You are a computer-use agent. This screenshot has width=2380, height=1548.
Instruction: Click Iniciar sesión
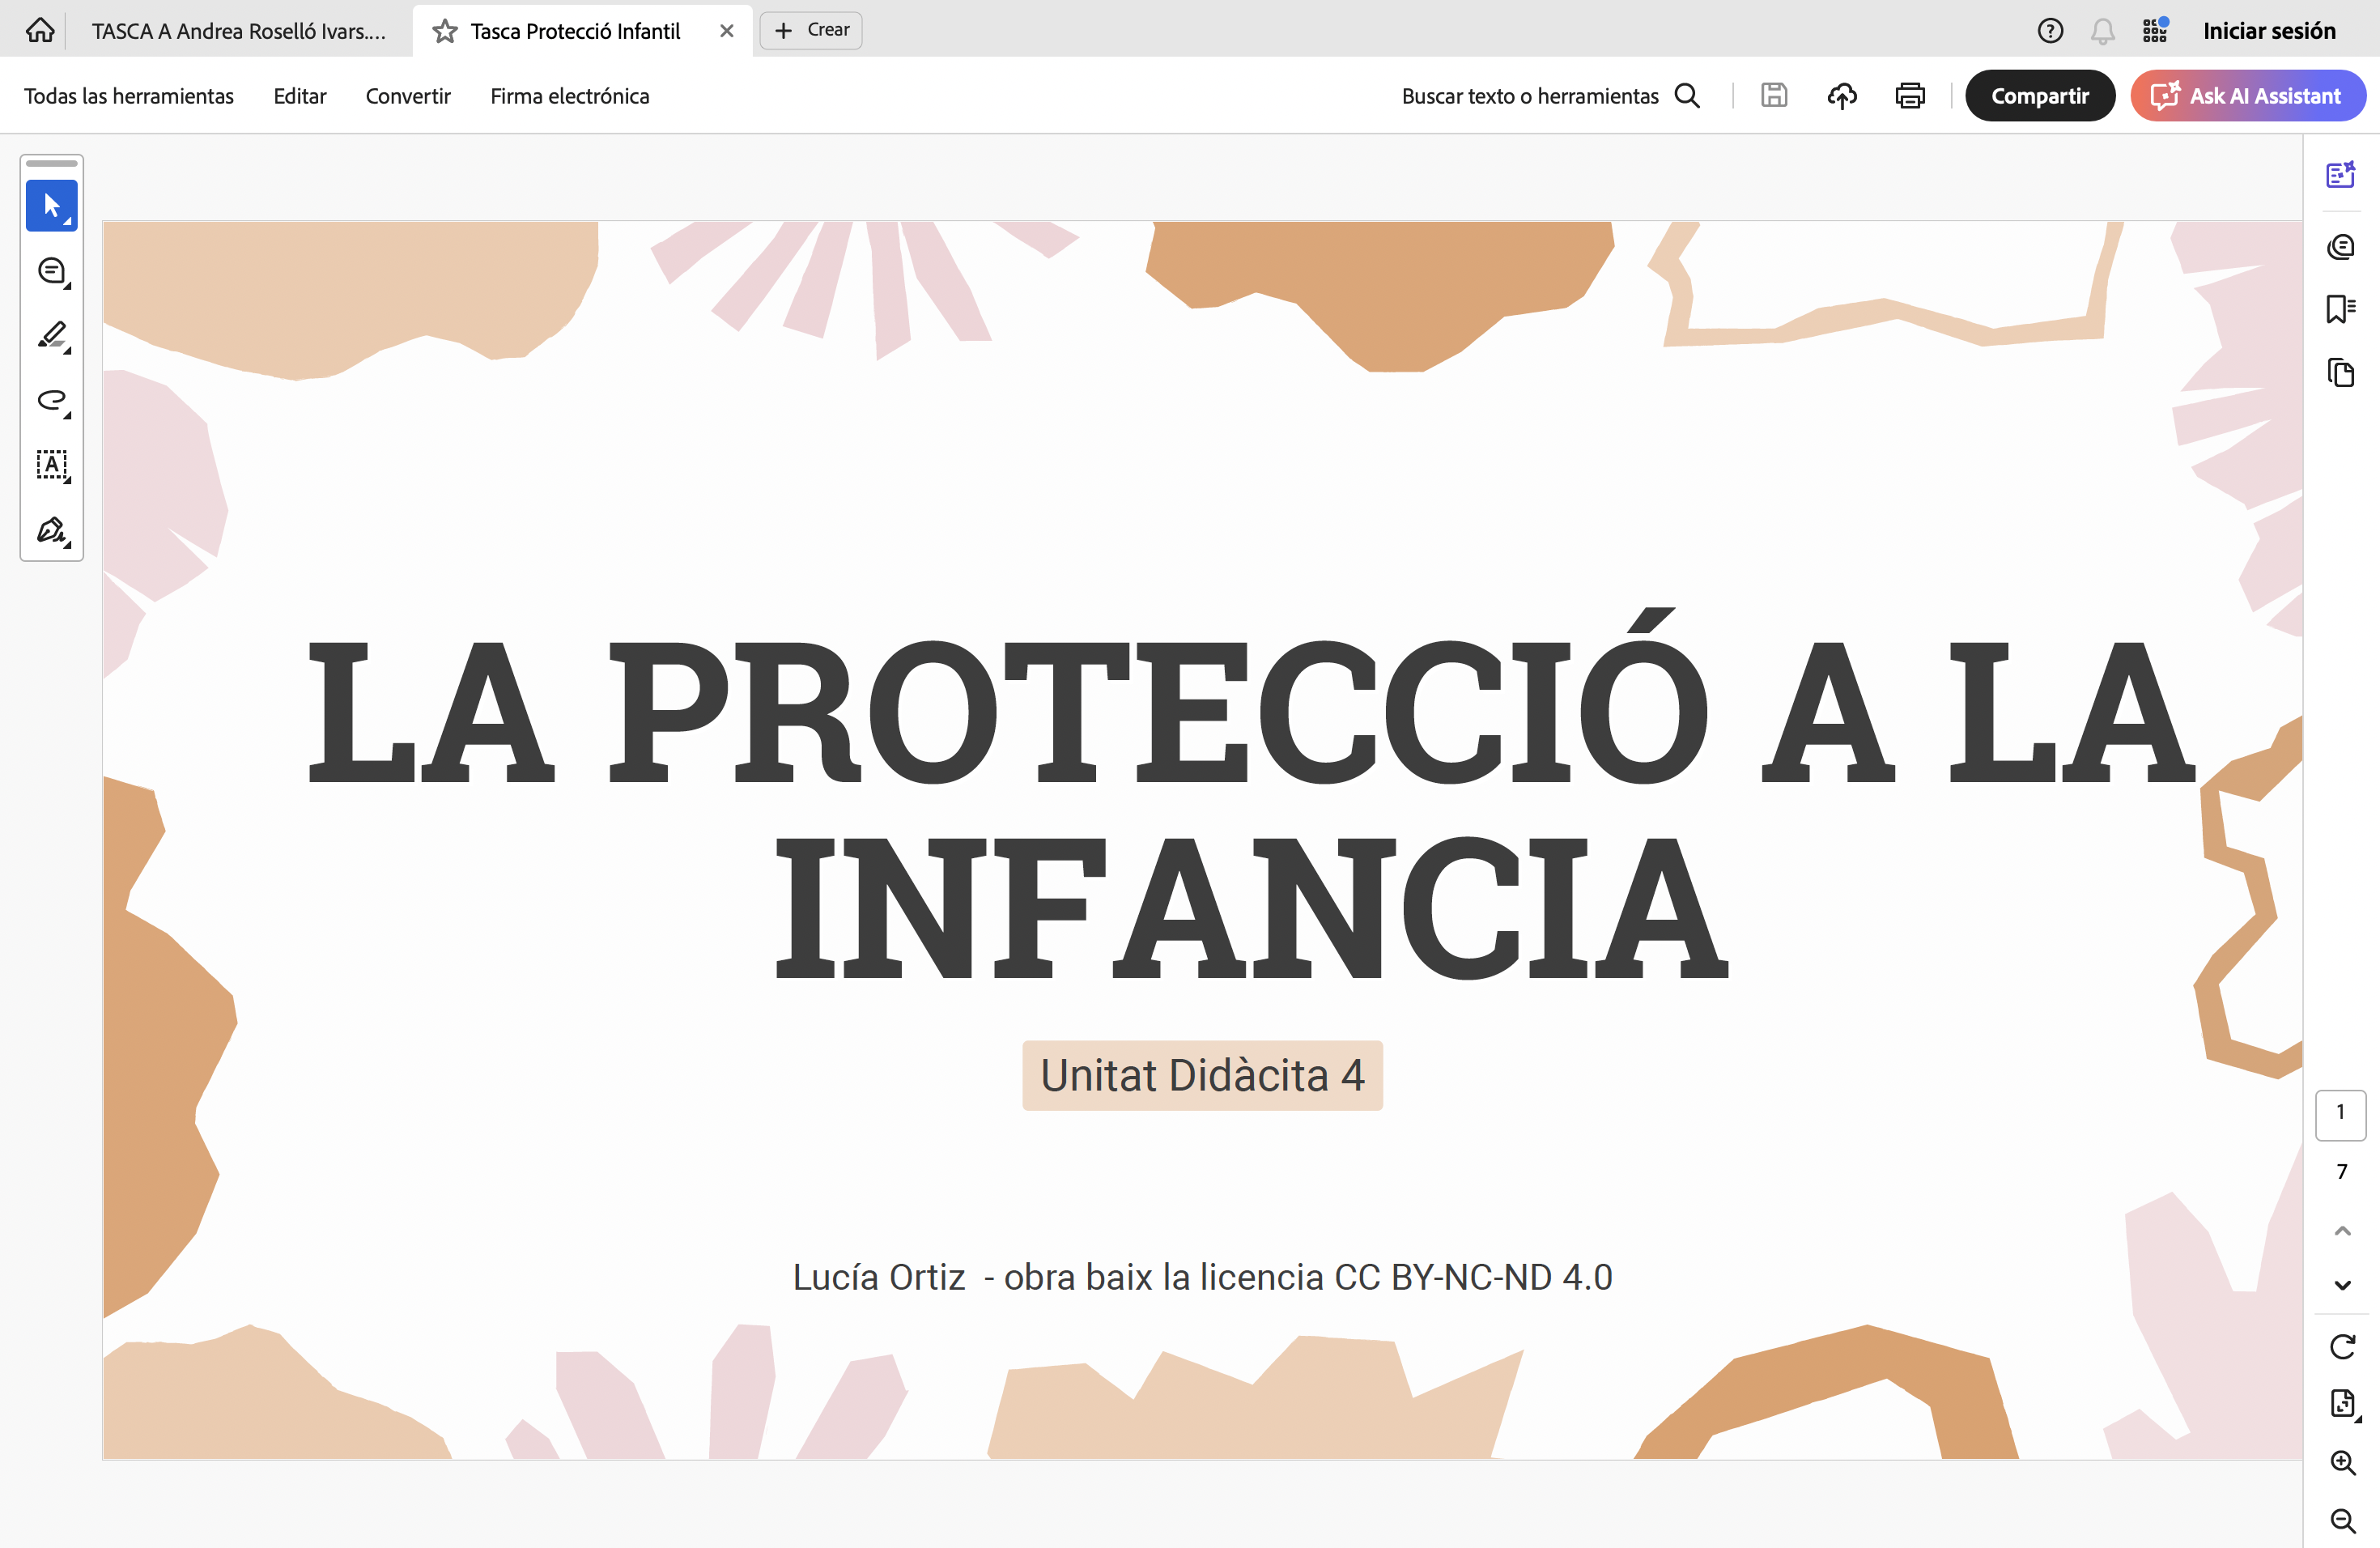[x=2269, y=31]
